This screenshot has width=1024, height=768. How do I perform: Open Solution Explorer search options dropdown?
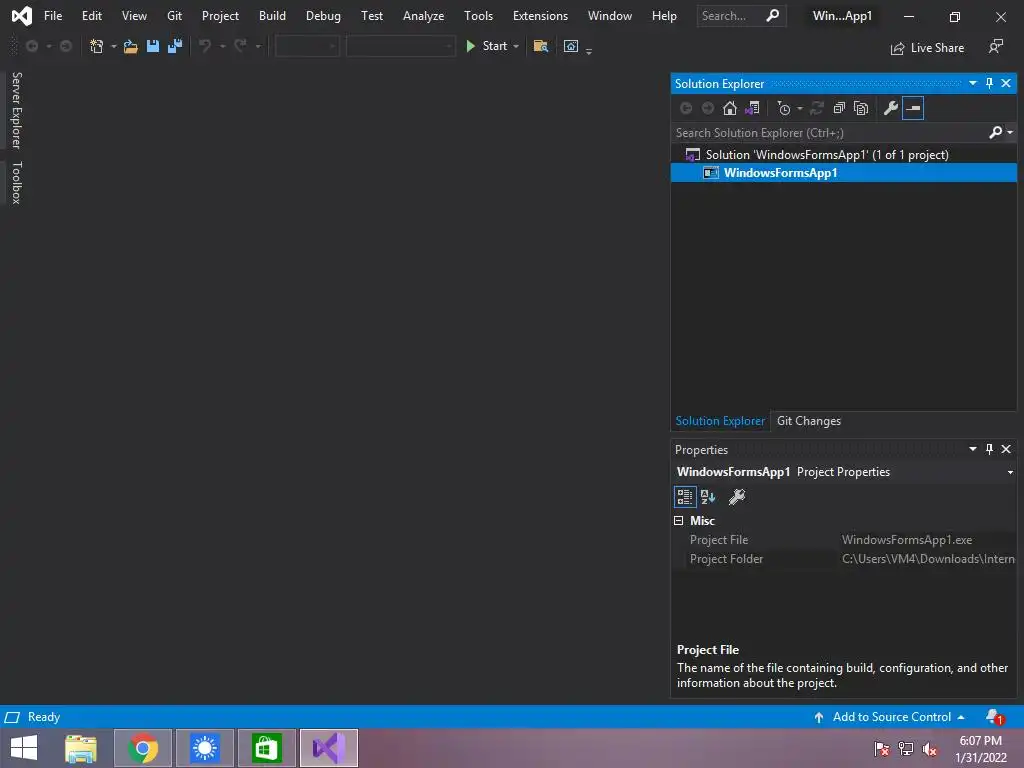(1010, 133)
